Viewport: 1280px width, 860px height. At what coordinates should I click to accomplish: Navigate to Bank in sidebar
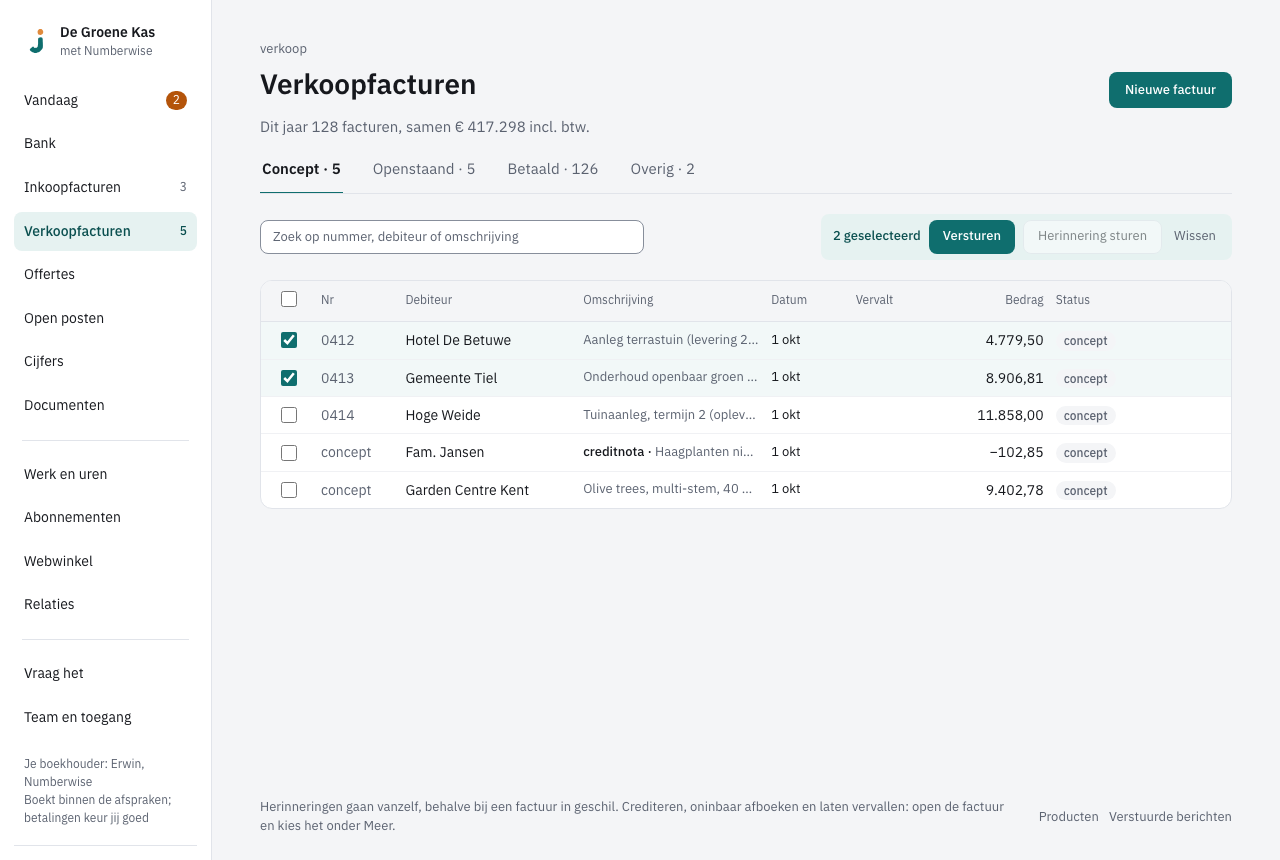pos(105,144)
